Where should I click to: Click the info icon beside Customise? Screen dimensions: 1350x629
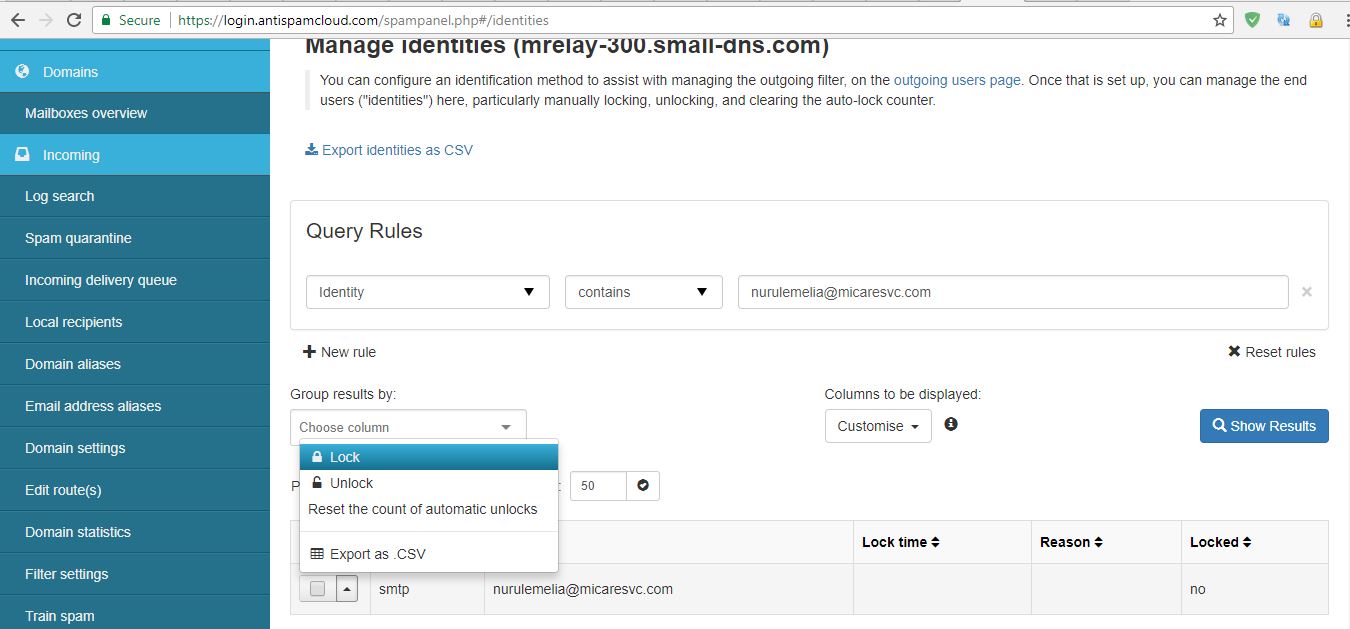pos(951,424)
